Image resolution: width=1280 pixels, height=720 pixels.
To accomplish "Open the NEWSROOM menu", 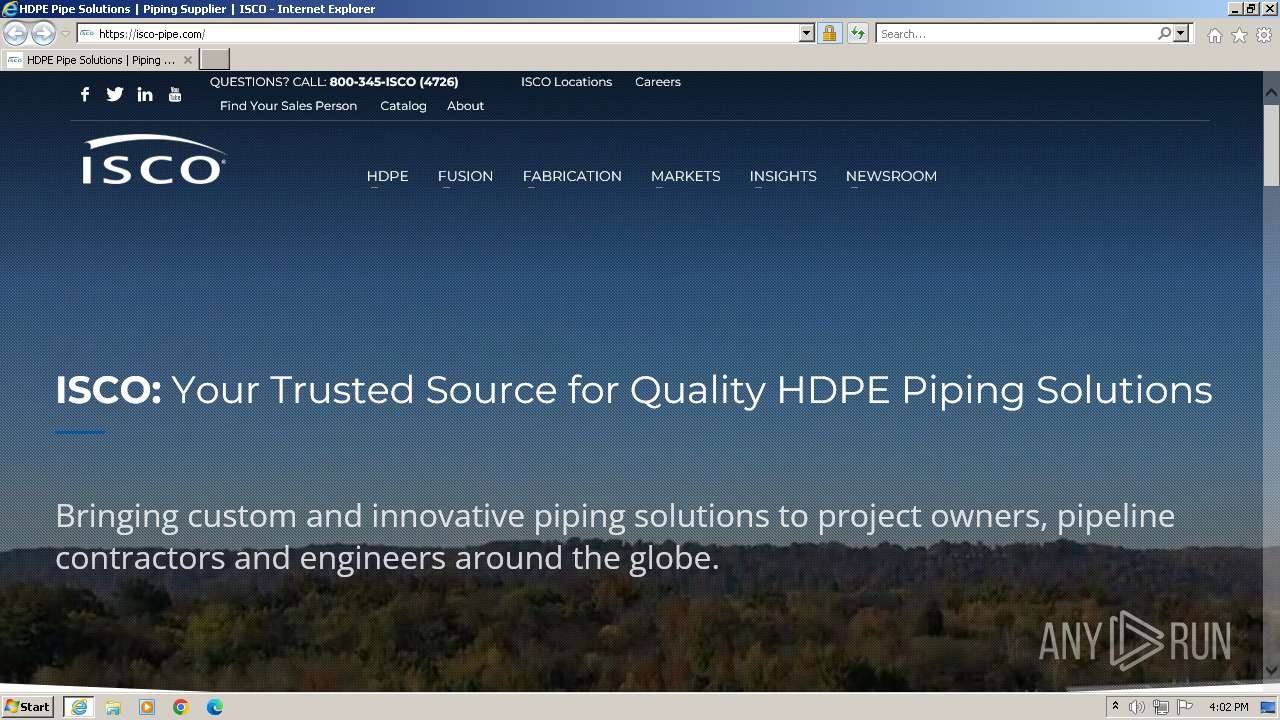I will [891, 176].
